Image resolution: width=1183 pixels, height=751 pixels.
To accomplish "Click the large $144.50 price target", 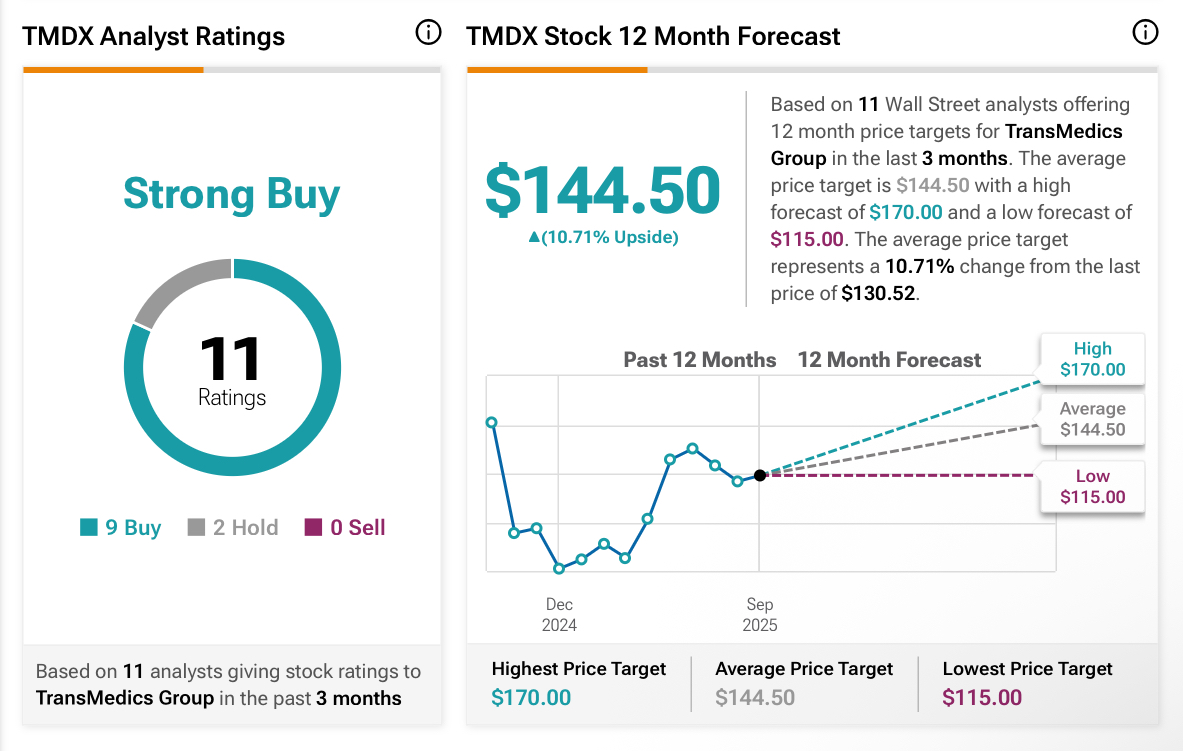I will pos(602,190).
